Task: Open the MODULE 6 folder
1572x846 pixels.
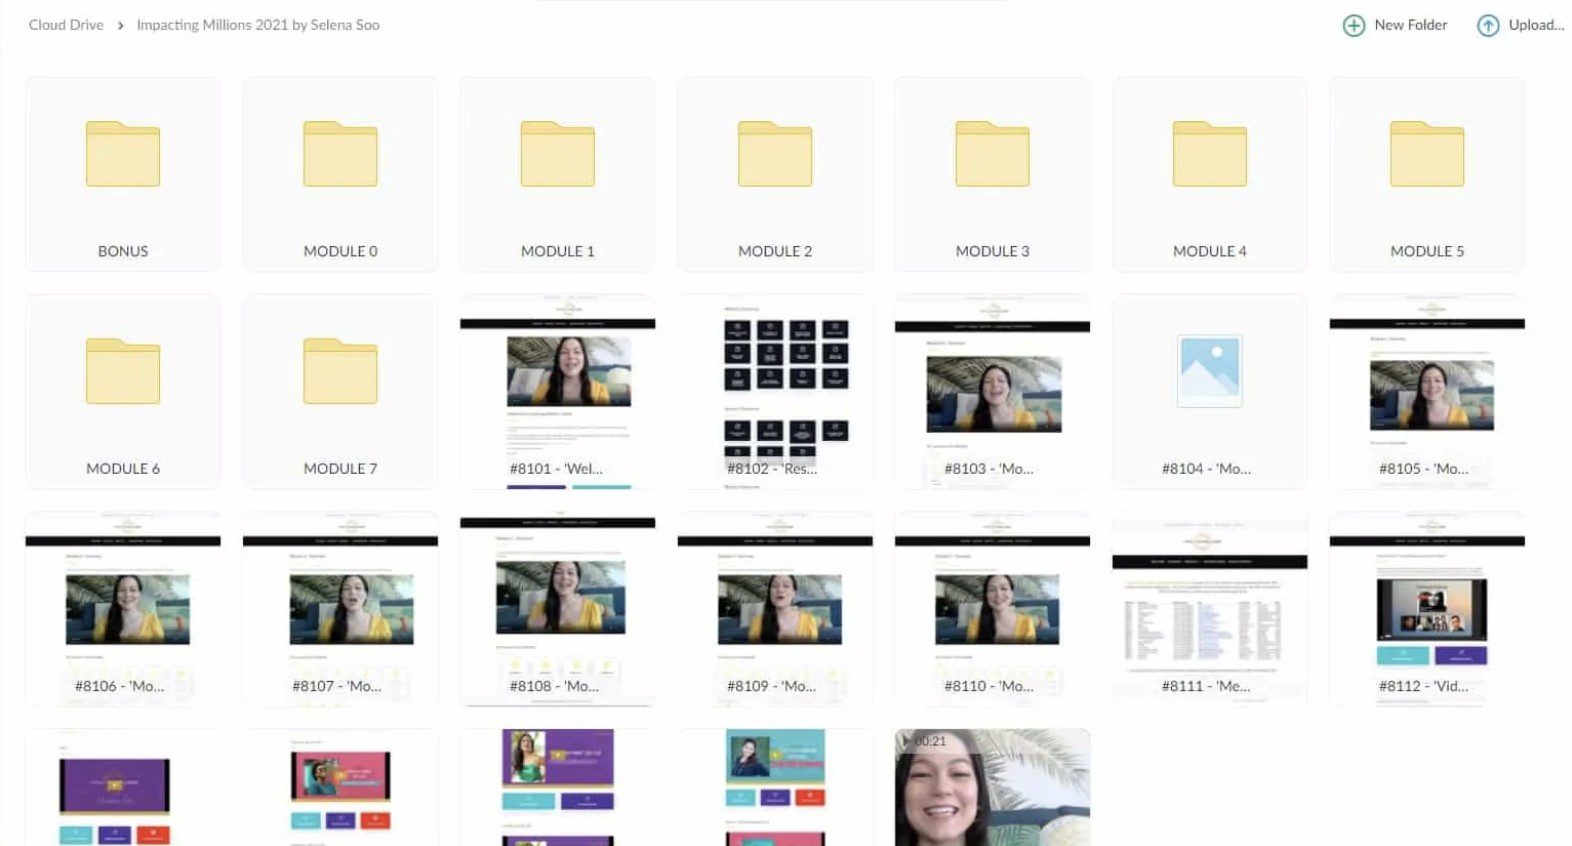Action: (123, 391)
